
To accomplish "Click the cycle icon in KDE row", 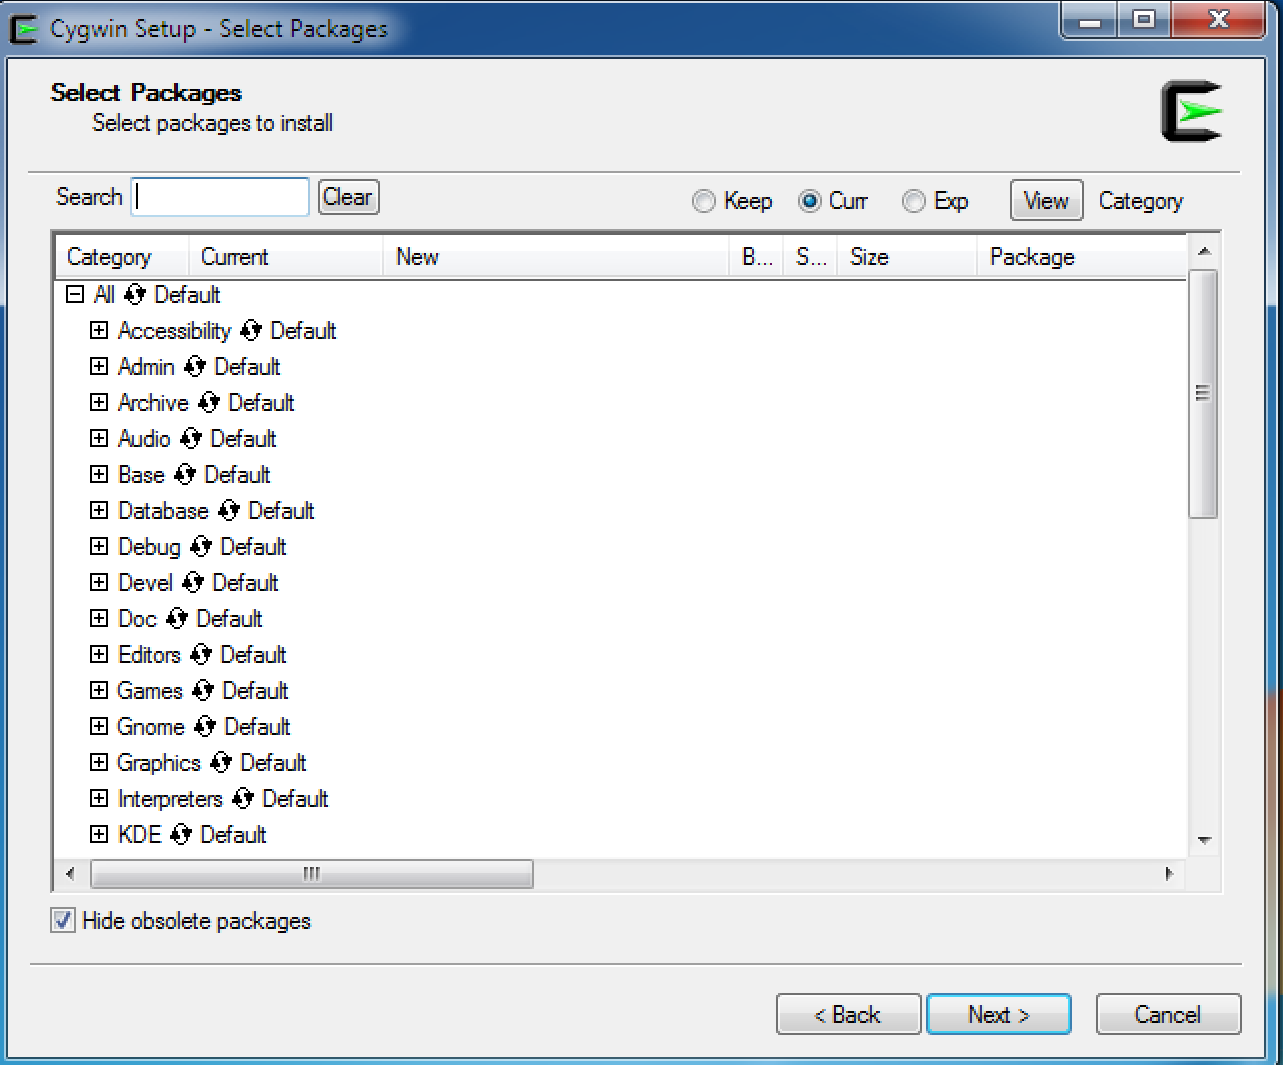I will pos(181,835).
